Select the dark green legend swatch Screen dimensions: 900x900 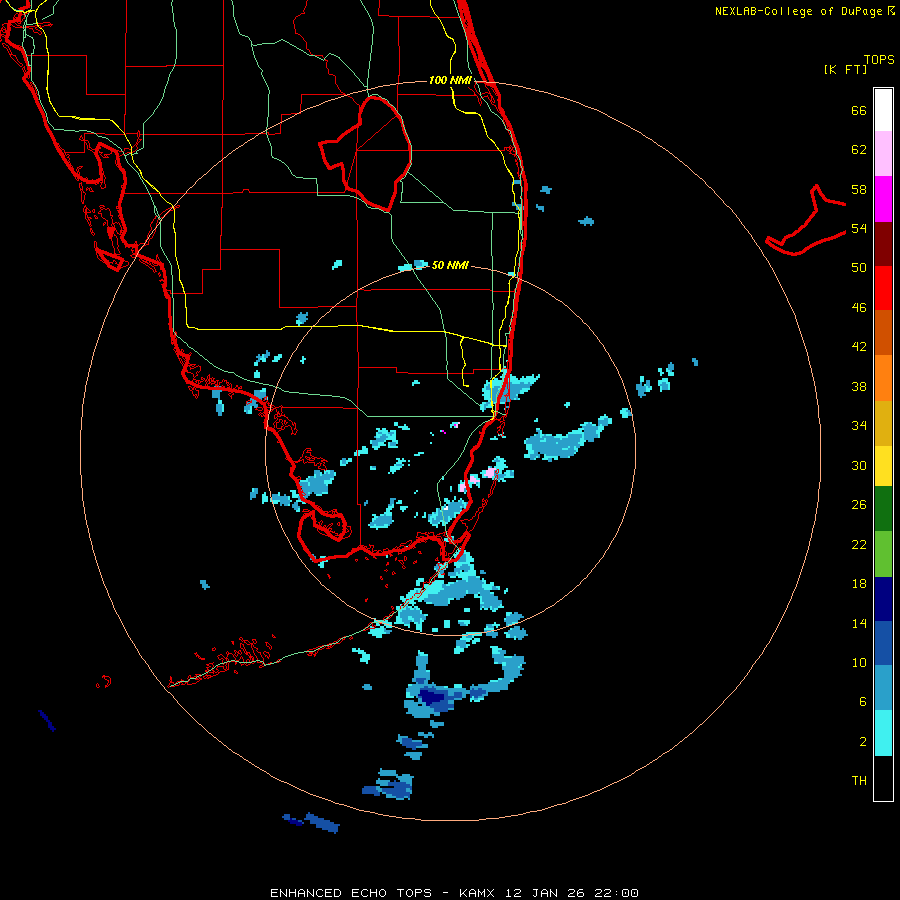883,509
